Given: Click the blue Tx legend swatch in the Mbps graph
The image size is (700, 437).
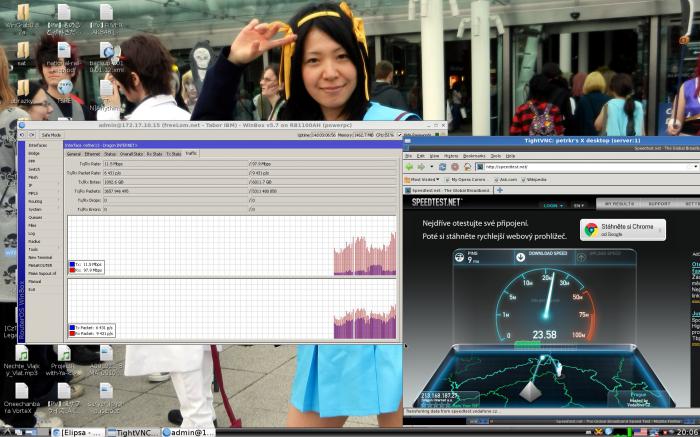Looking at the screenshot, I should coord(72,265).
